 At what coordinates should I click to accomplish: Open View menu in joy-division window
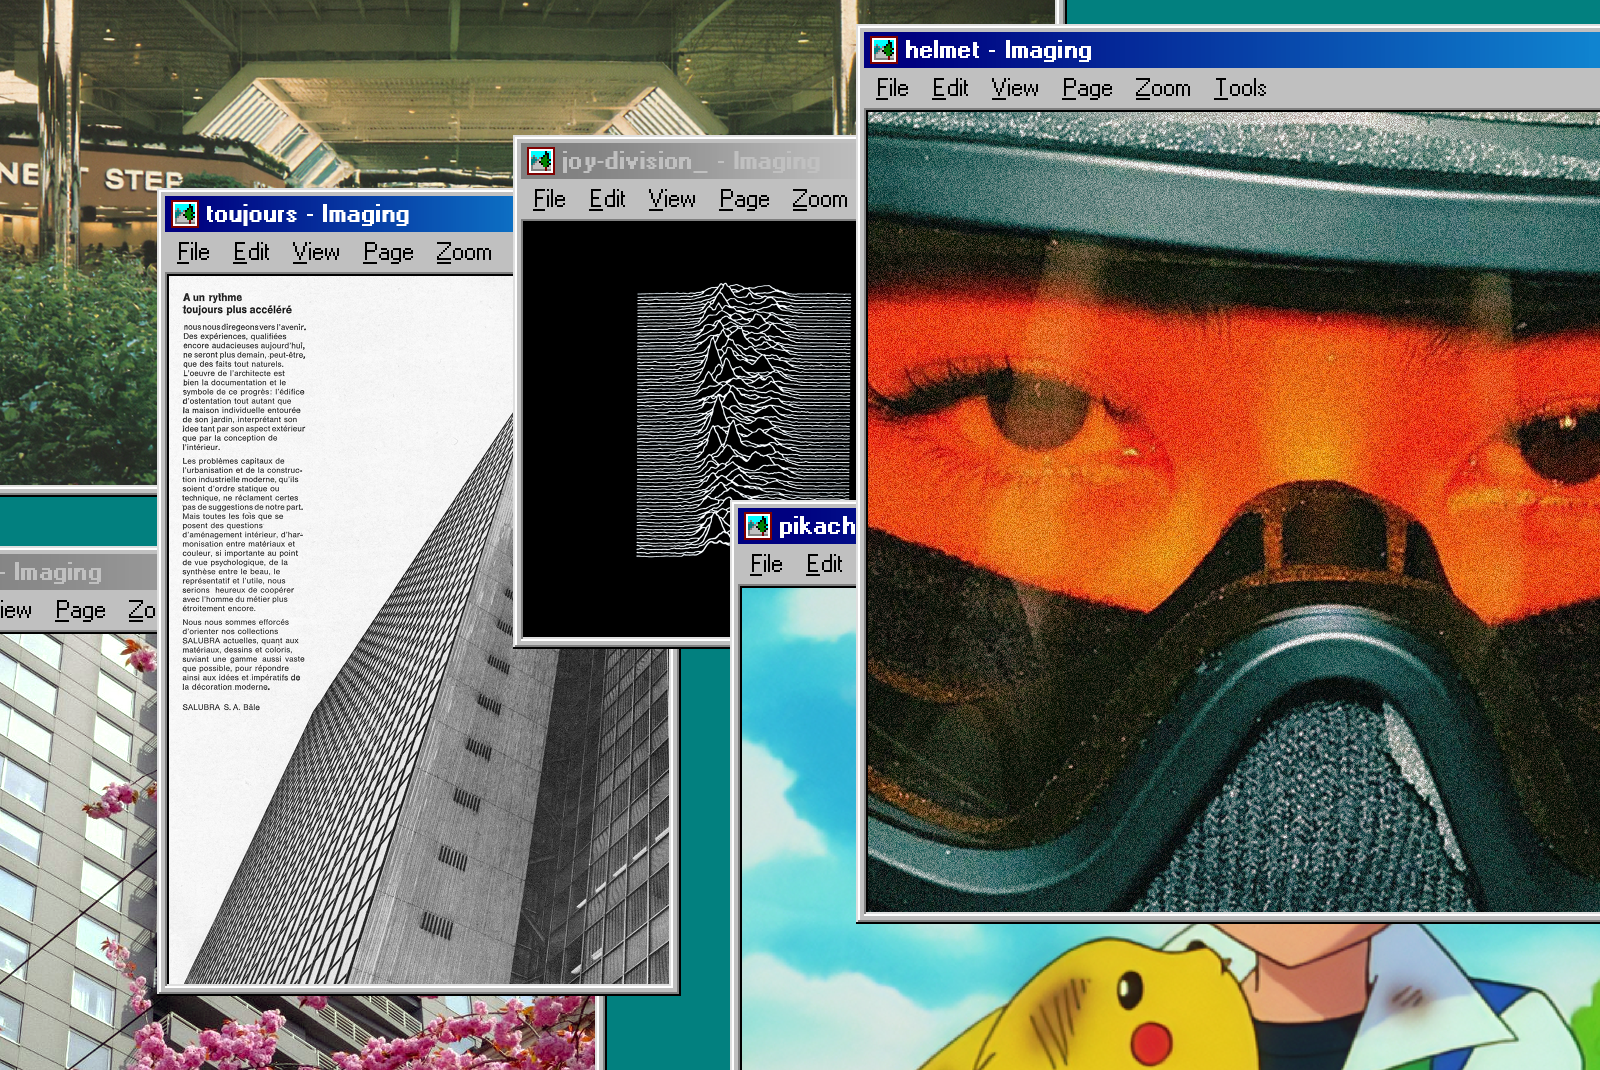tap(672, 199)
